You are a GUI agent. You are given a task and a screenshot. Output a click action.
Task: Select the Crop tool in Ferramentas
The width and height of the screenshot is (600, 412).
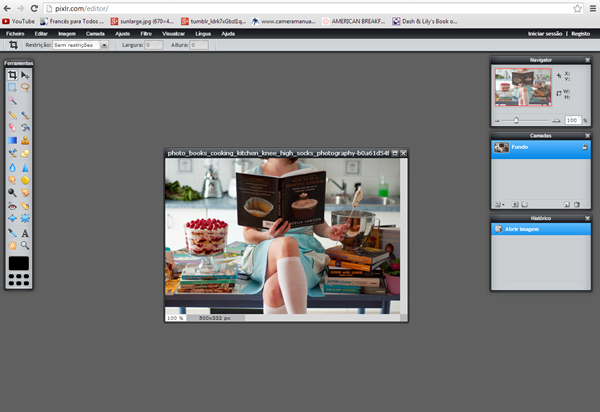[x=12, y=75]
